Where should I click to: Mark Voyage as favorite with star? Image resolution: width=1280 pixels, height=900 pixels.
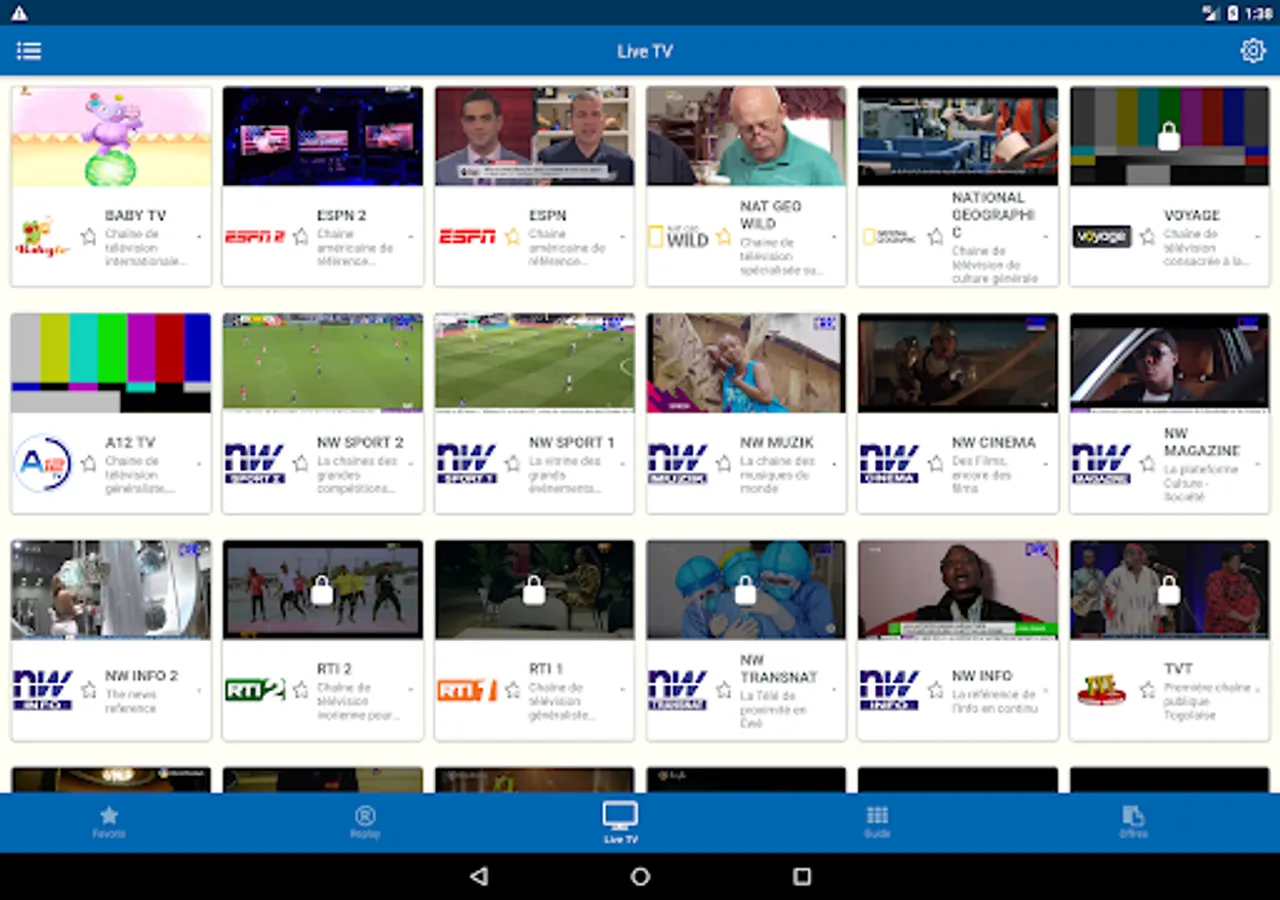[x=1148, y=237]
